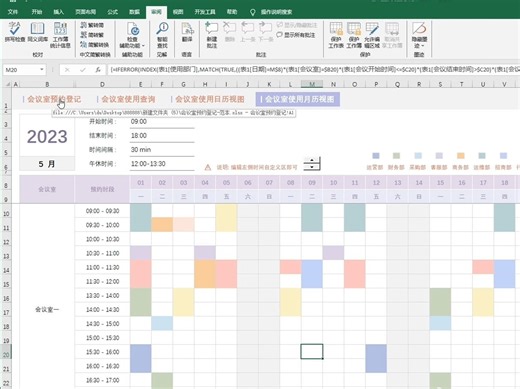Click the warning triangle next to 说明

208,167
